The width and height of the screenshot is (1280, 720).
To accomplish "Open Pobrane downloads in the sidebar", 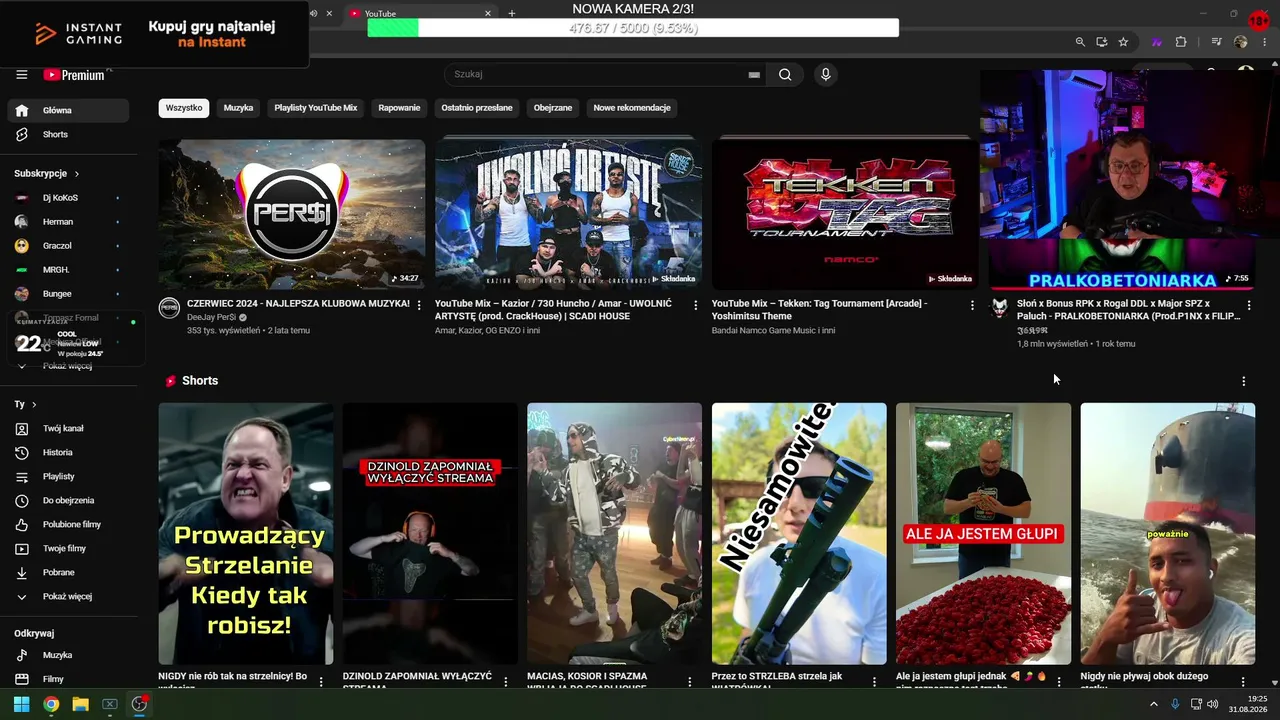I will pyautogui.click(x=68, y=572).
